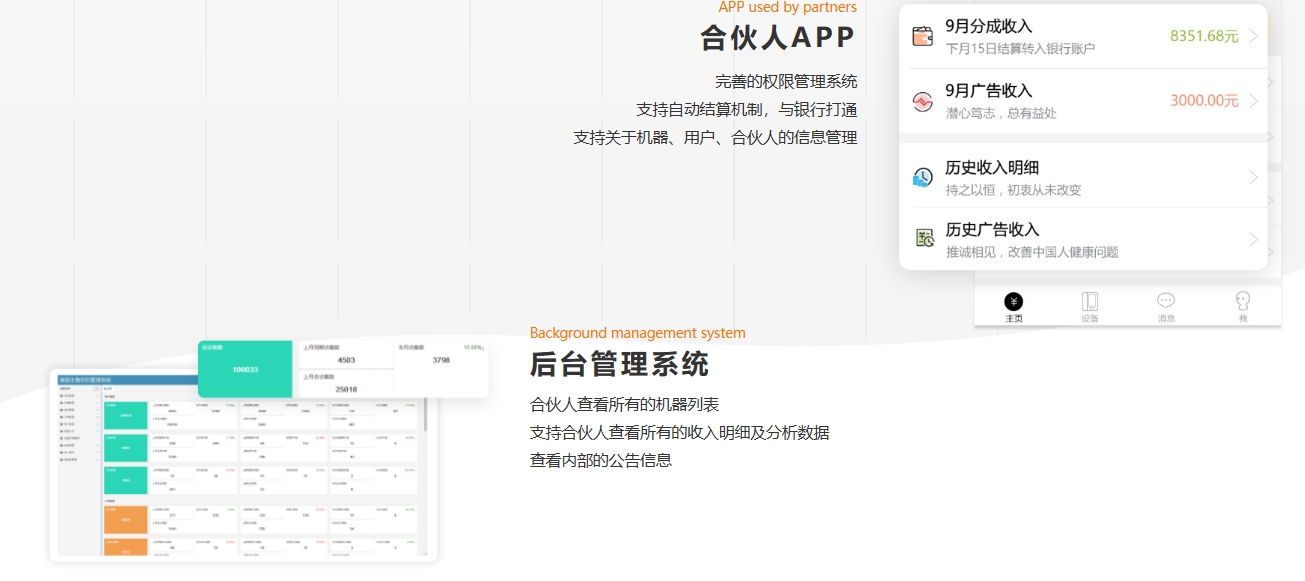Click the 4503 value in stats popup

pyautogui.click(x=346, y=360)
